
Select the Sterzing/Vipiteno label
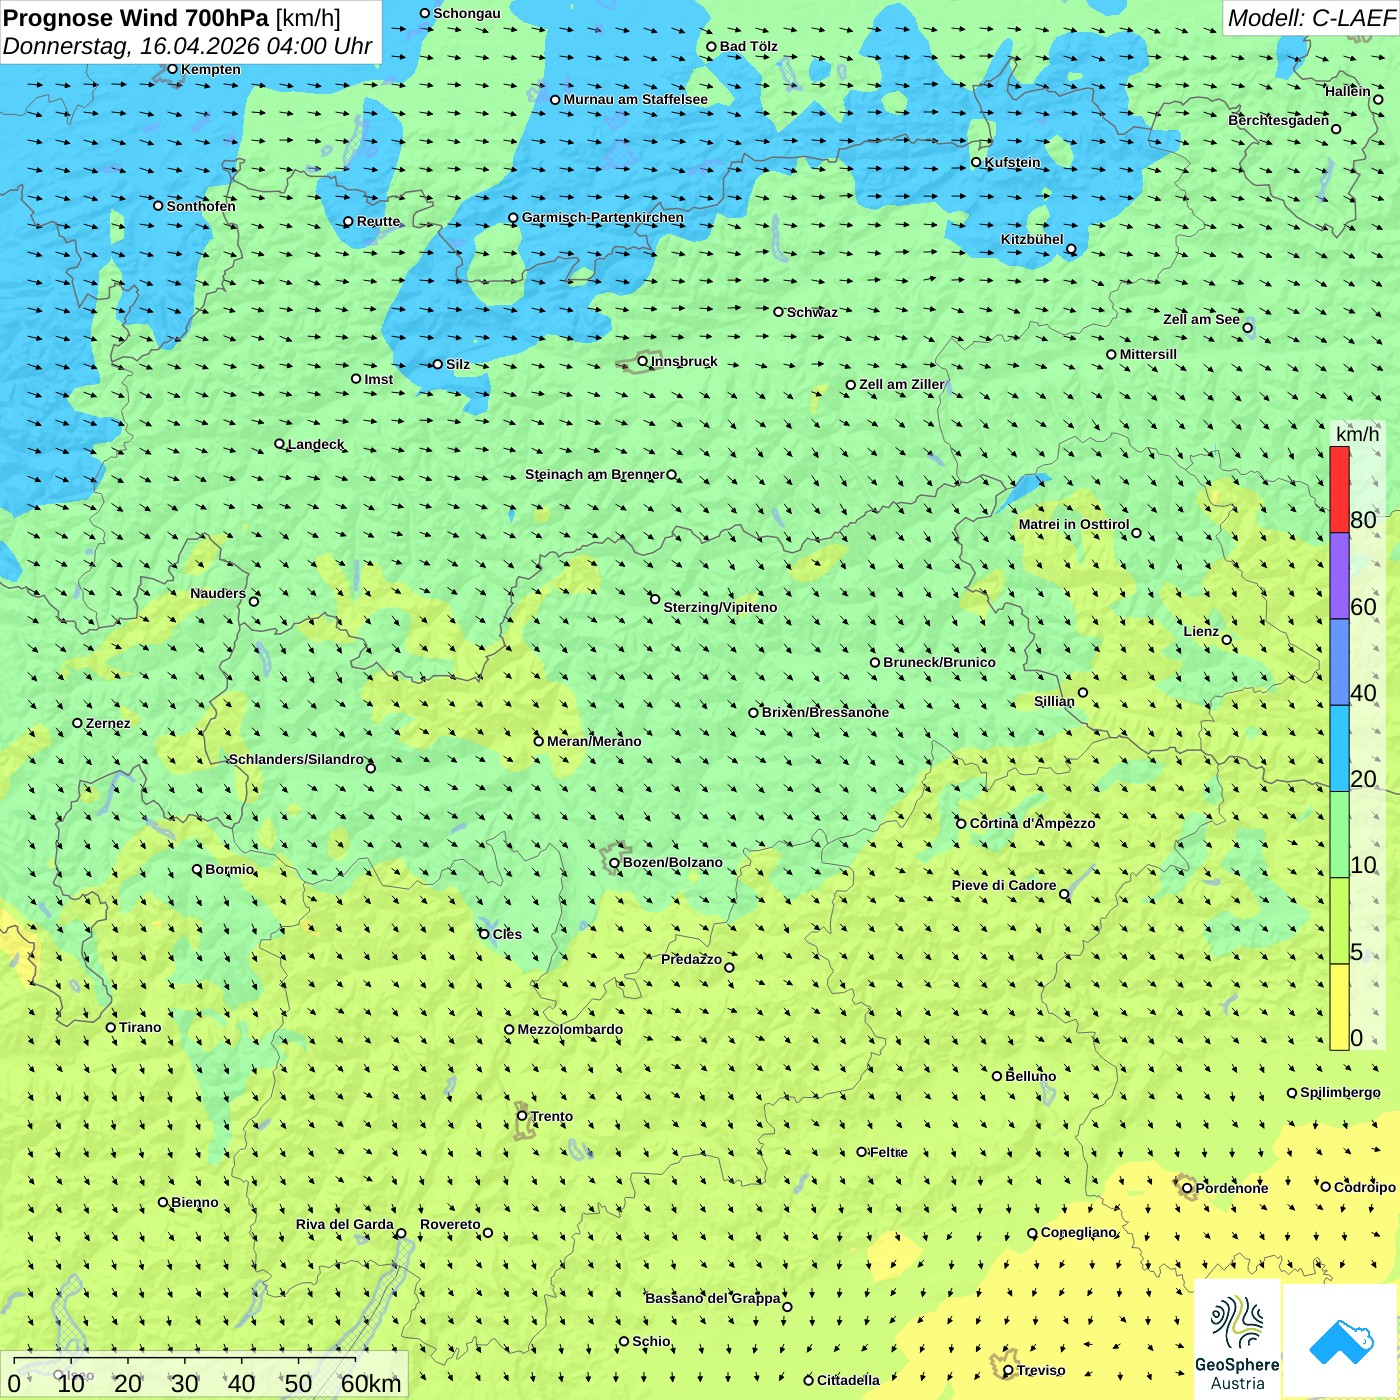[720, 607]
